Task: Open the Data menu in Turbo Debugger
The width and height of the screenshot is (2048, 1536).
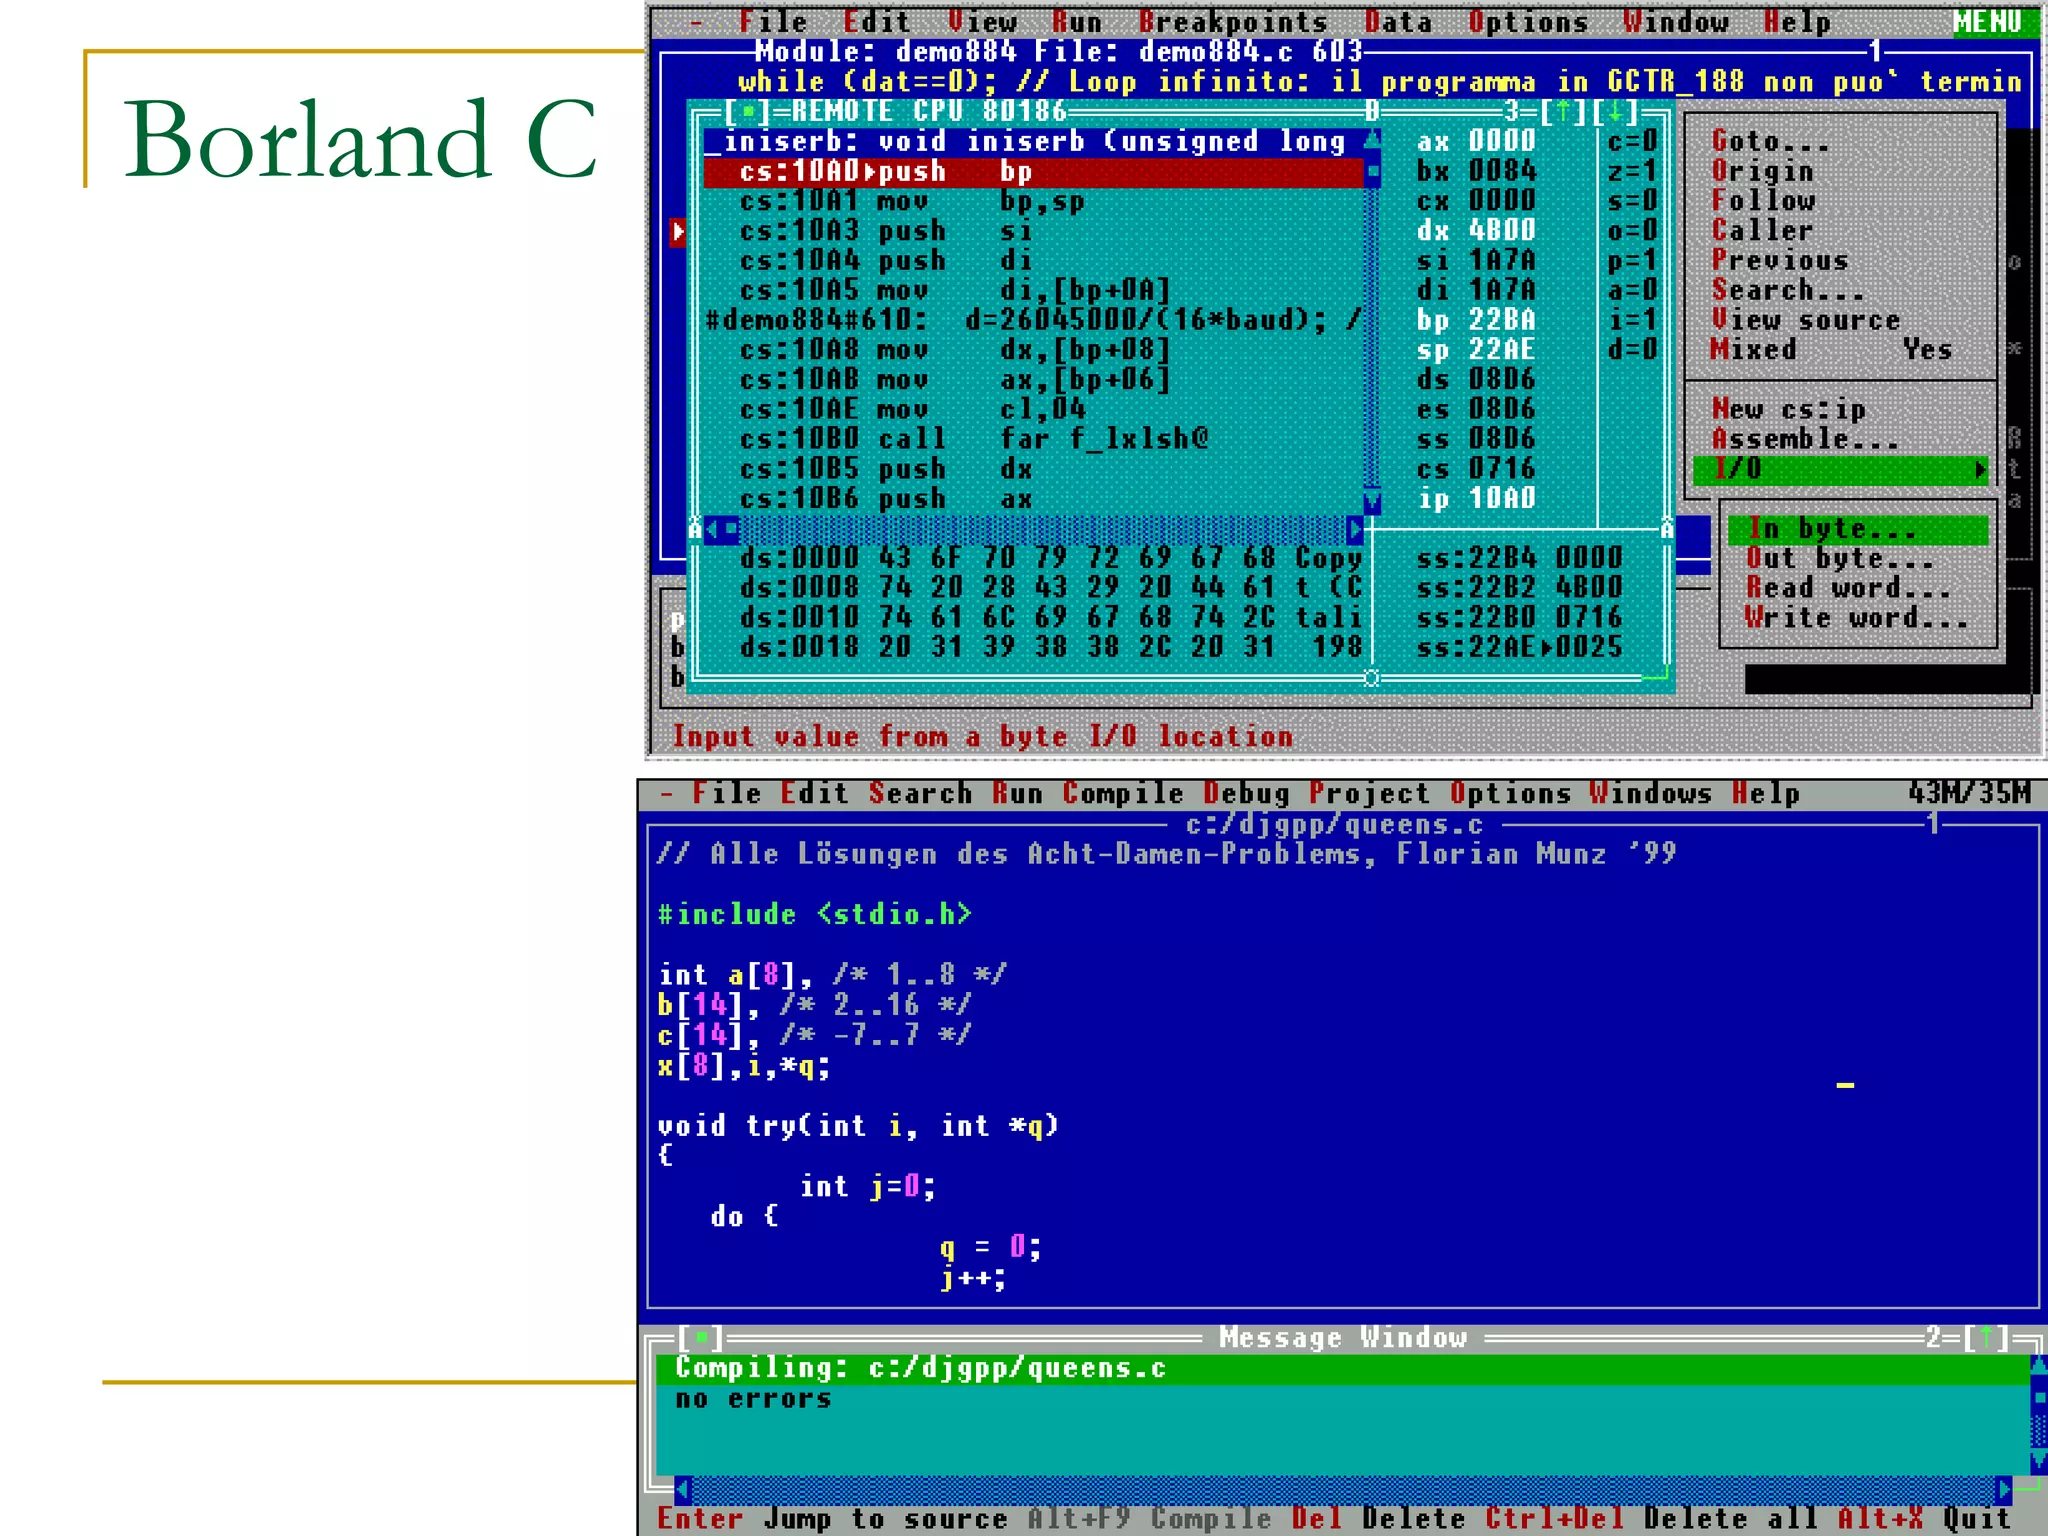Action: 1398,21
